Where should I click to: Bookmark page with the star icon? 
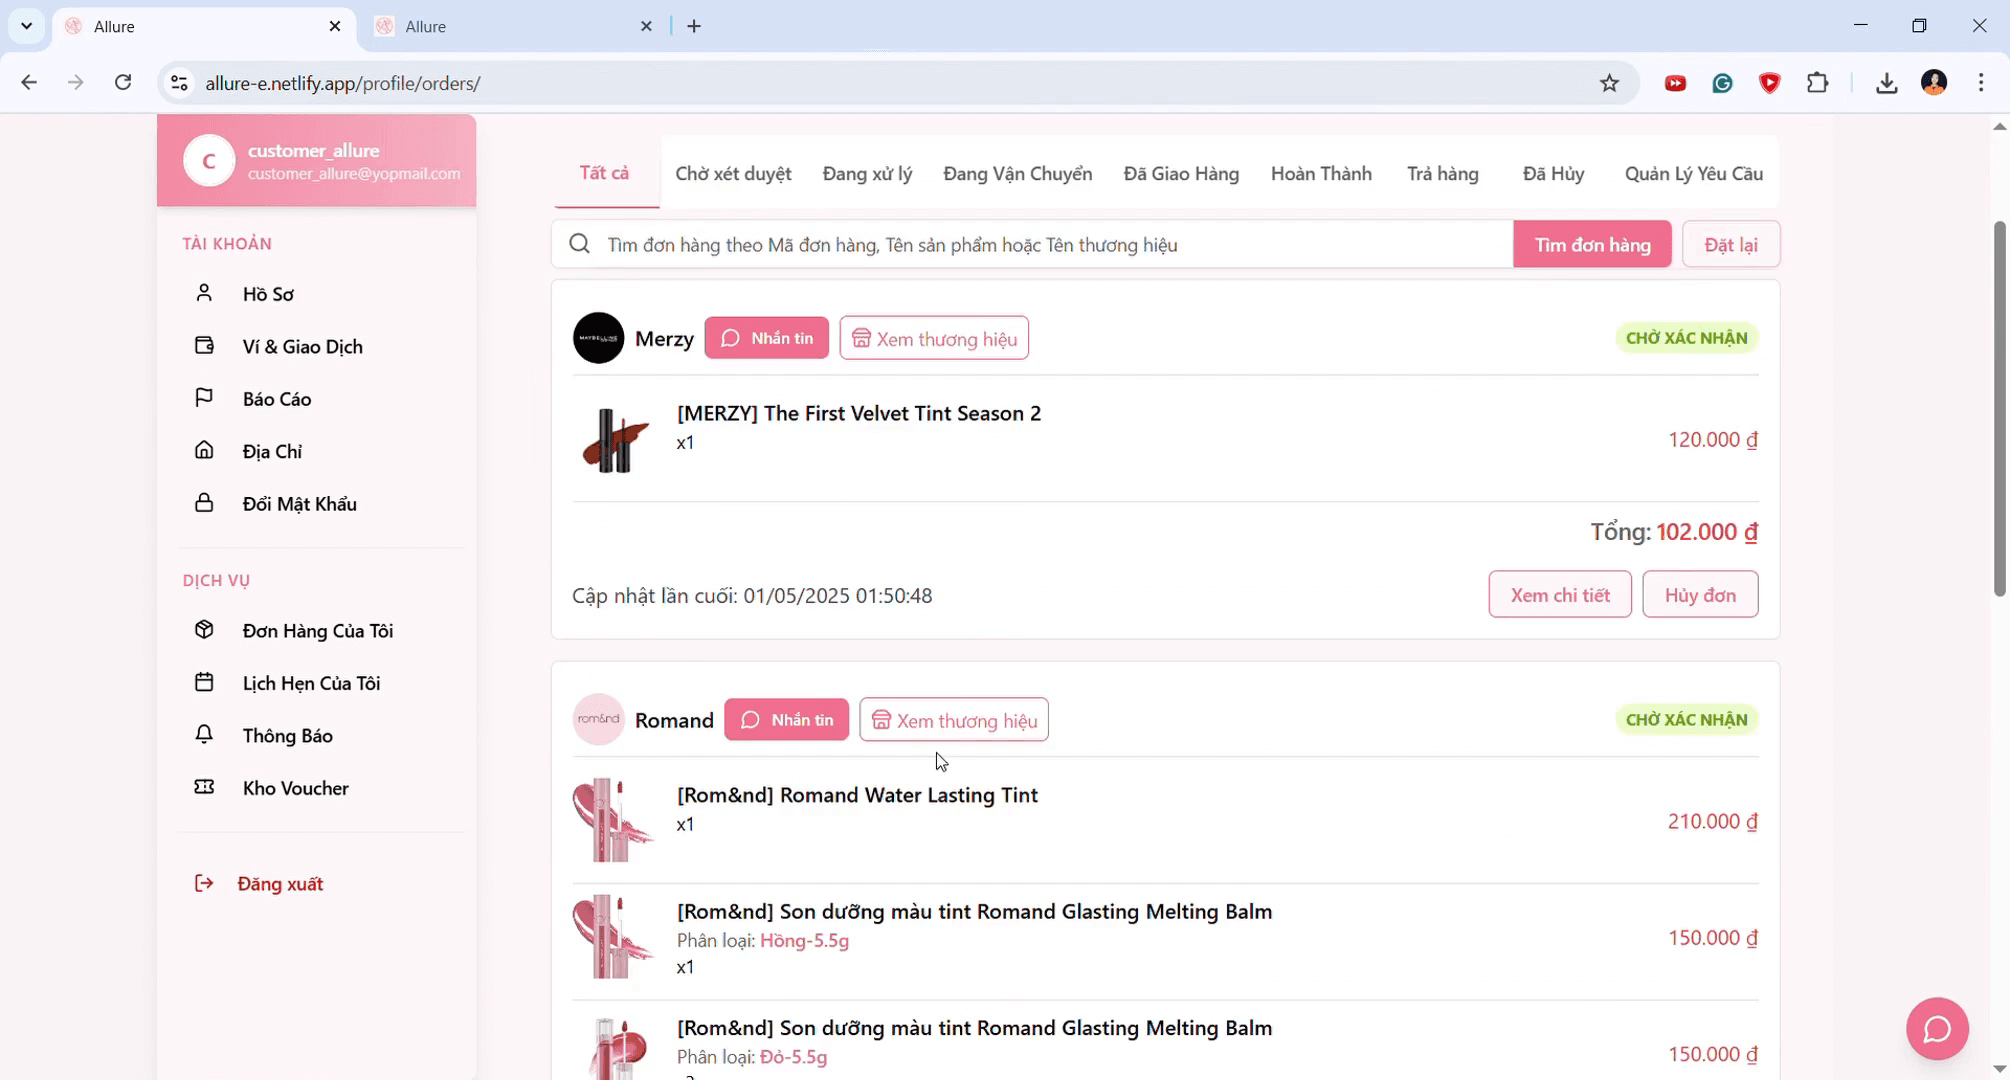(x=1608, y=83)
